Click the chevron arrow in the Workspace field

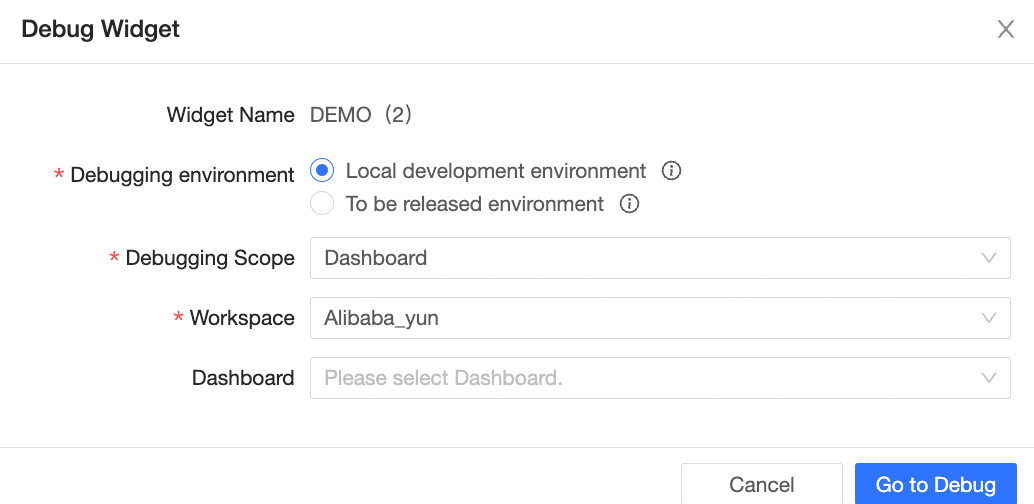[x=989, y=318]
